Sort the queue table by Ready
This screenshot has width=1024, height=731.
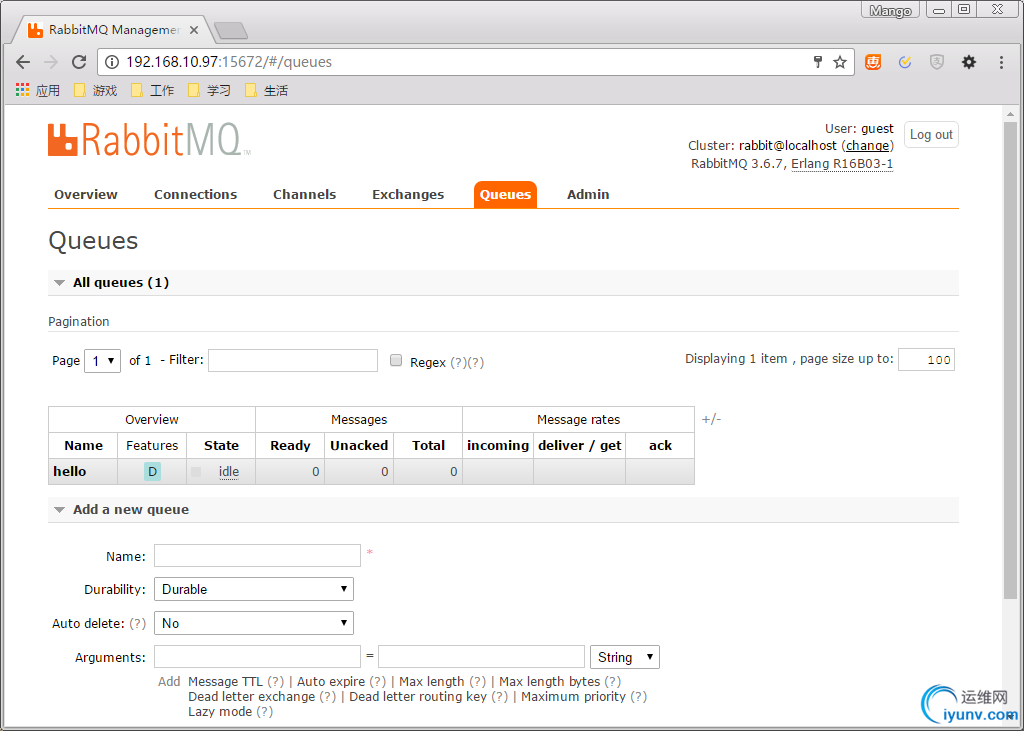coord(291,446)
